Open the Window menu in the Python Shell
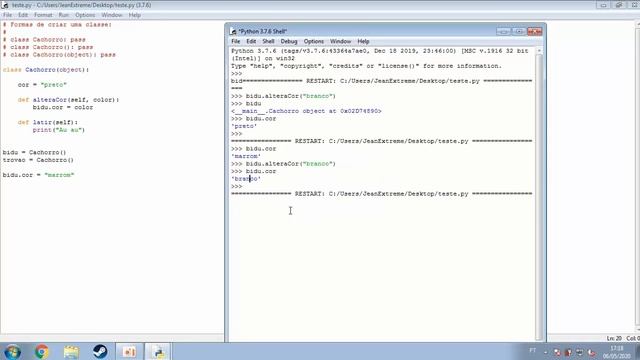The height and width of the screenshot is (360, 640). pos(340,41)
